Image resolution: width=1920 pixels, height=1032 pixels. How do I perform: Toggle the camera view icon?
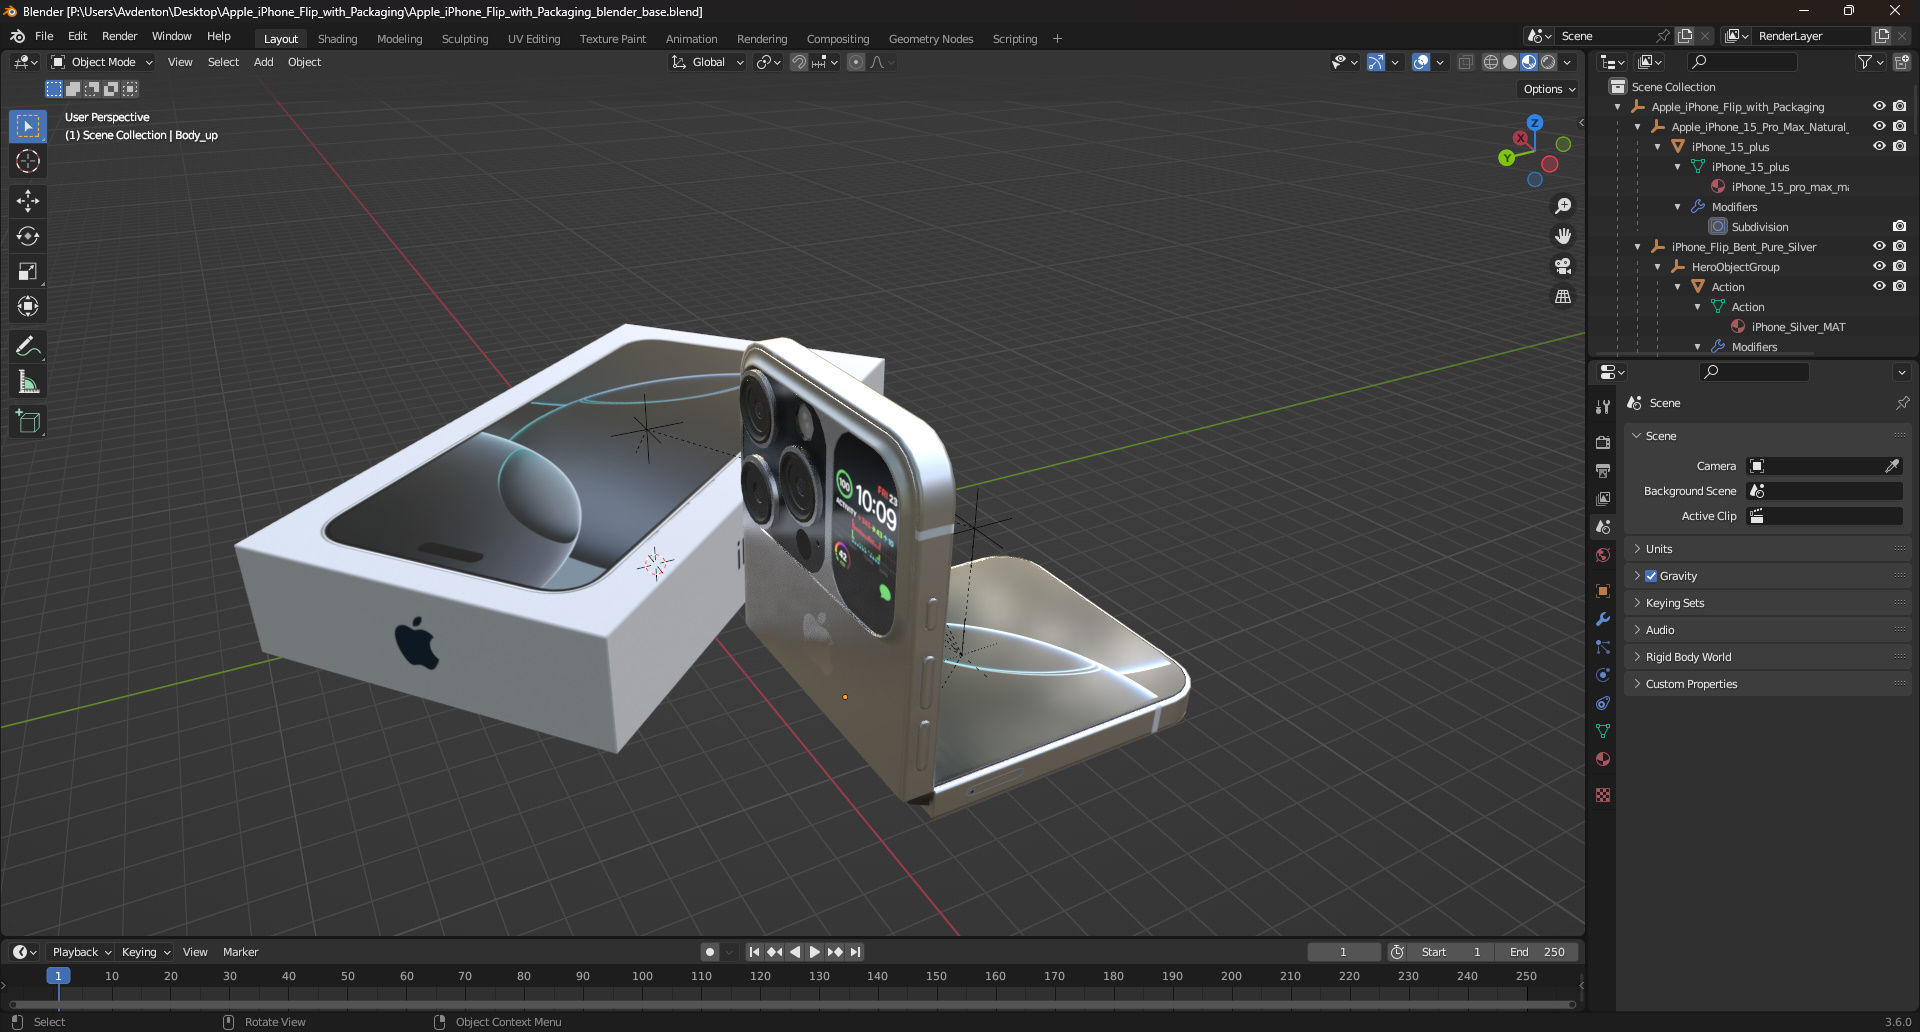pos(1563,266)
